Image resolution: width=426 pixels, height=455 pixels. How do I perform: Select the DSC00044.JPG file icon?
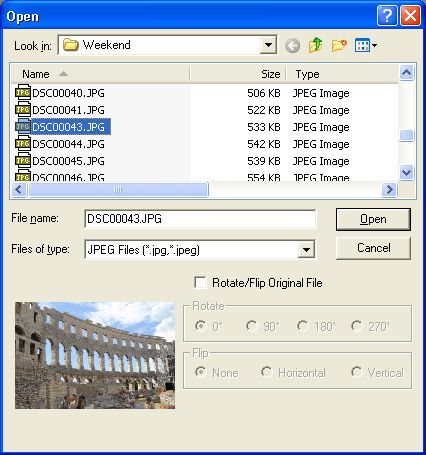tap(23, 143)
